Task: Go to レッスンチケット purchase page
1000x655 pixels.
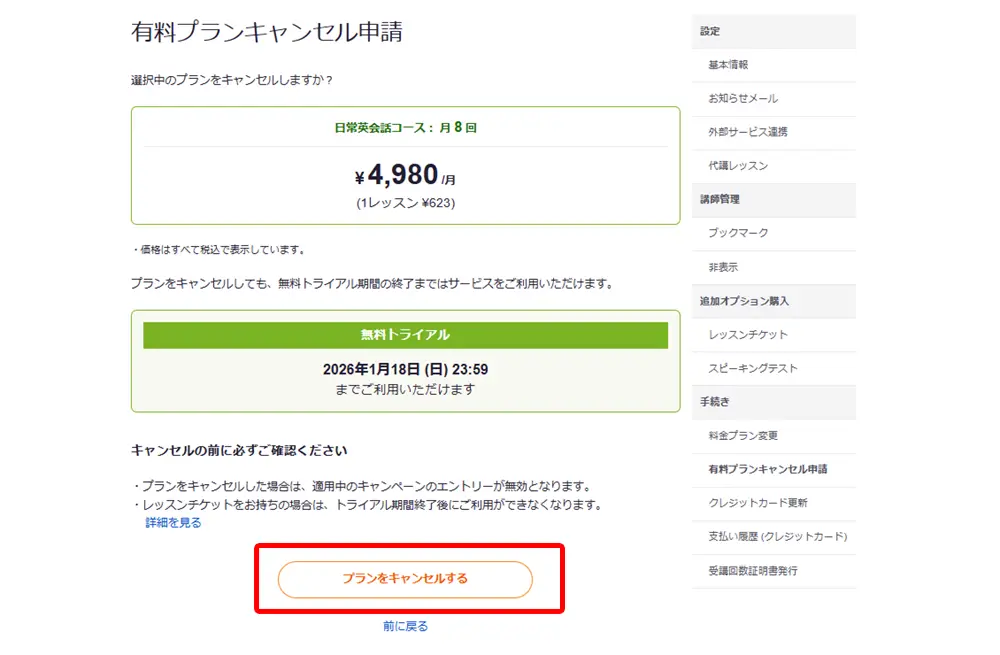Action: [x=747, y=335]
